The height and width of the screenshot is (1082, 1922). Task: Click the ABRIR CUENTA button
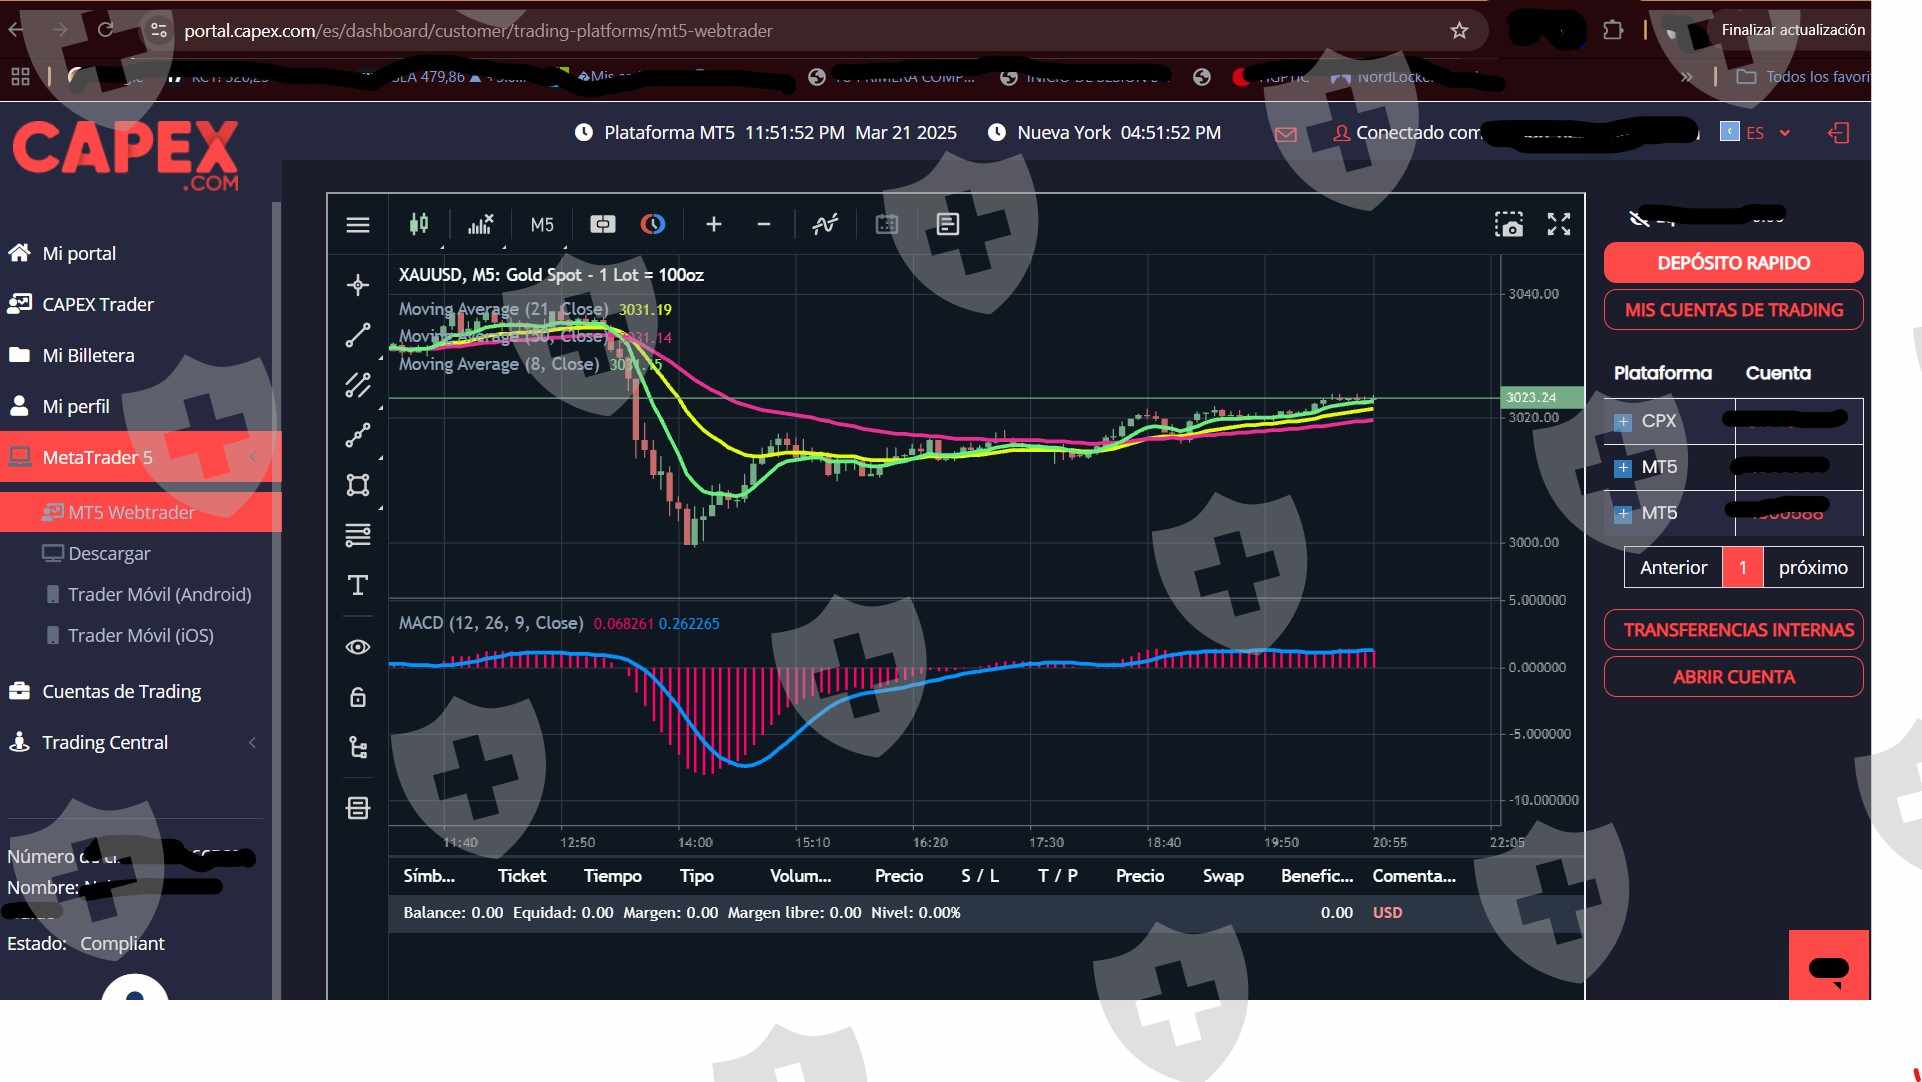[x=1733, y=677]
